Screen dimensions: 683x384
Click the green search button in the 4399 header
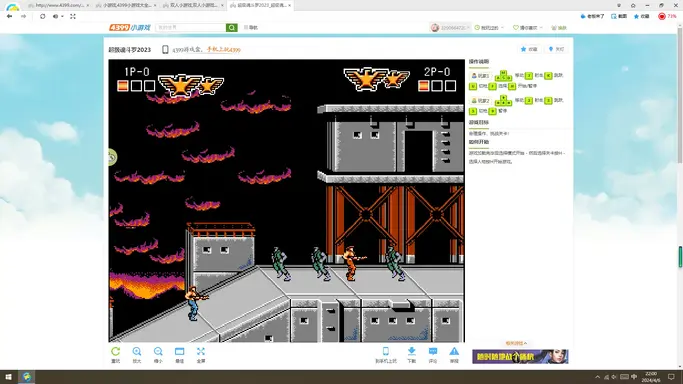click(232, 27)
